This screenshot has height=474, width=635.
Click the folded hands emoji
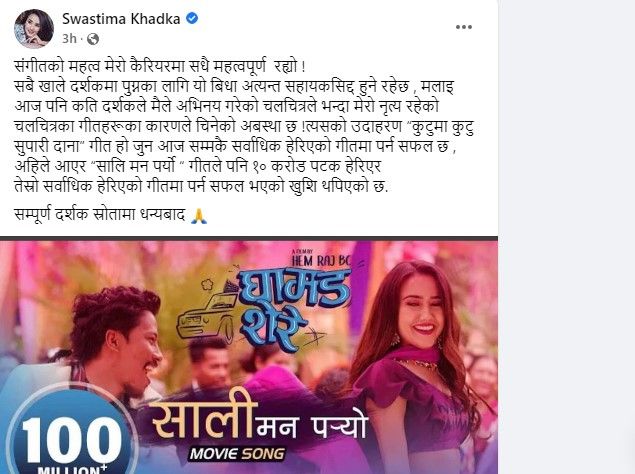(x=198, y=215)
